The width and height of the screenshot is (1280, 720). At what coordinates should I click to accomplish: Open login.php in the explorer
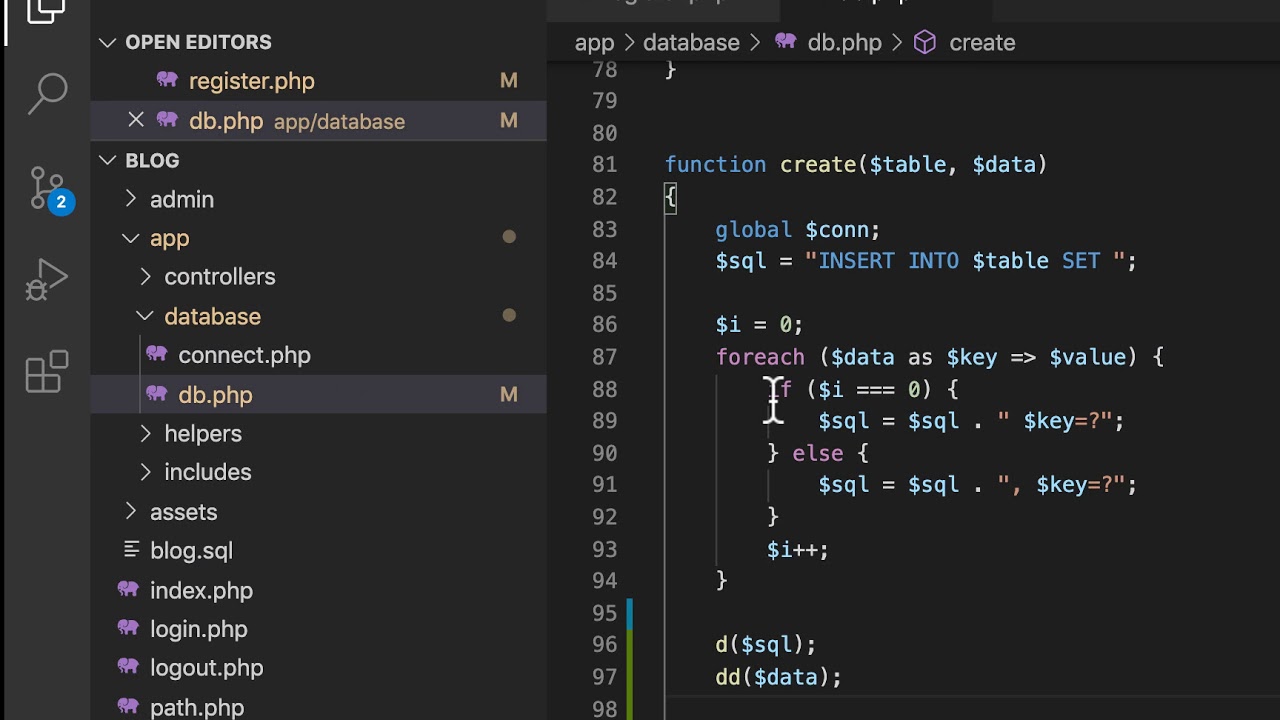pyautogui.click(x=198, y=629)
